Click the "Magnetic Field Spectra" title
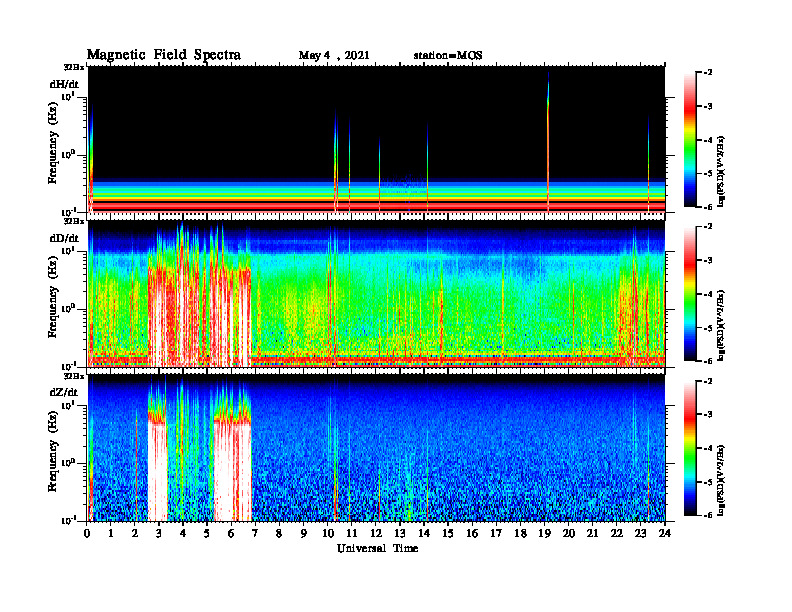 click(164, 55)
